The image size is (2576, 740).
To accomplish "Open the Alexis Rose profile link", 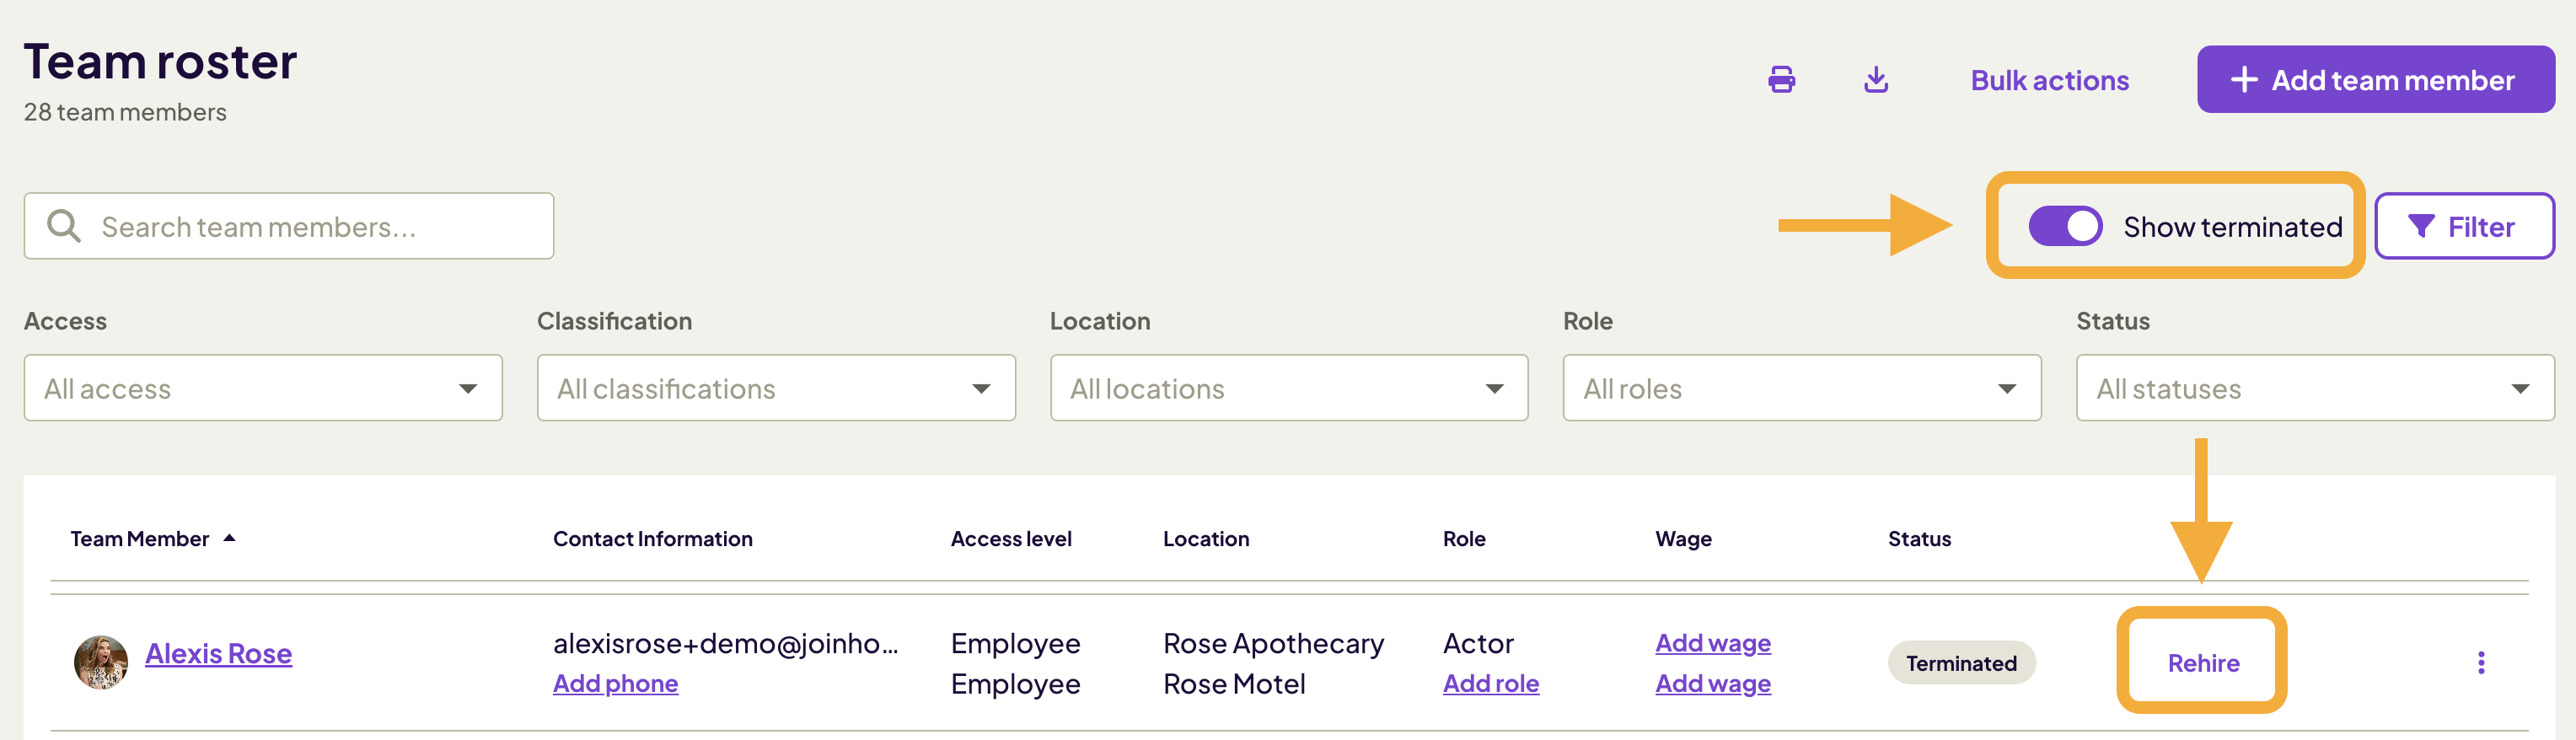I will coord(218,653).
